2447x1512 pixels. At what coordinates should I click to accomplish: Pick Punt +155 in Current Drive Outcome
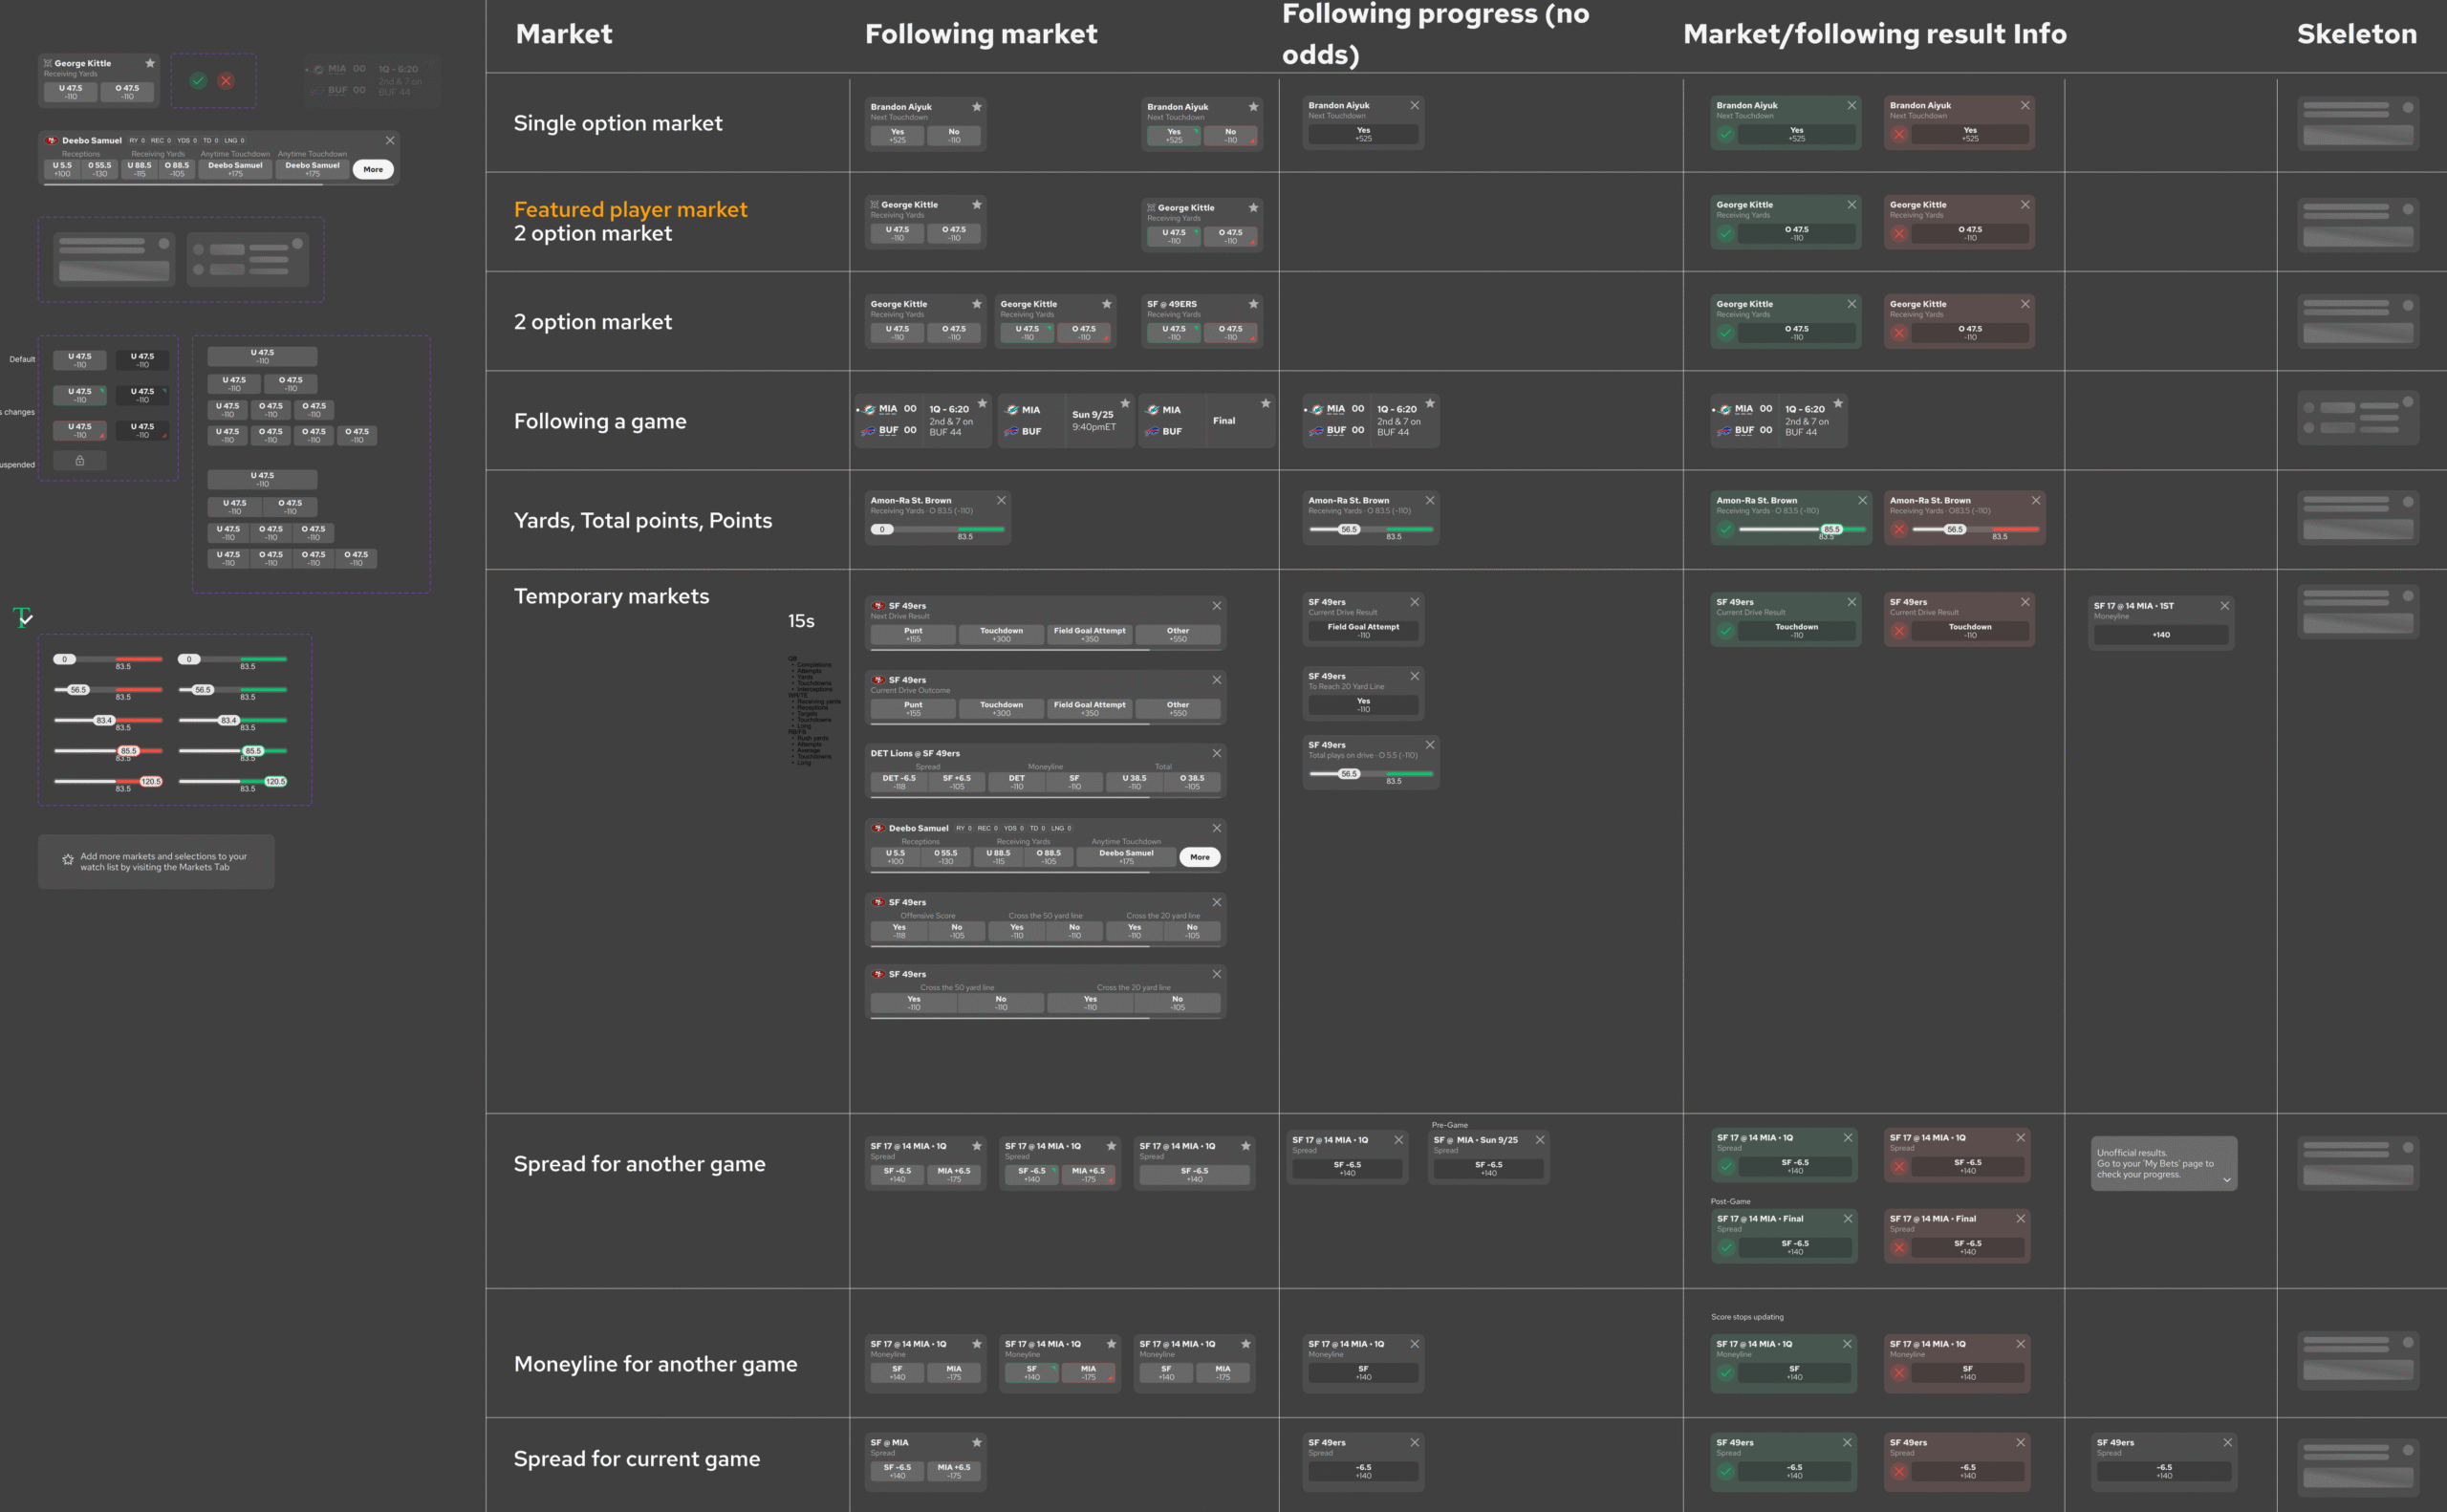[913, 708]
